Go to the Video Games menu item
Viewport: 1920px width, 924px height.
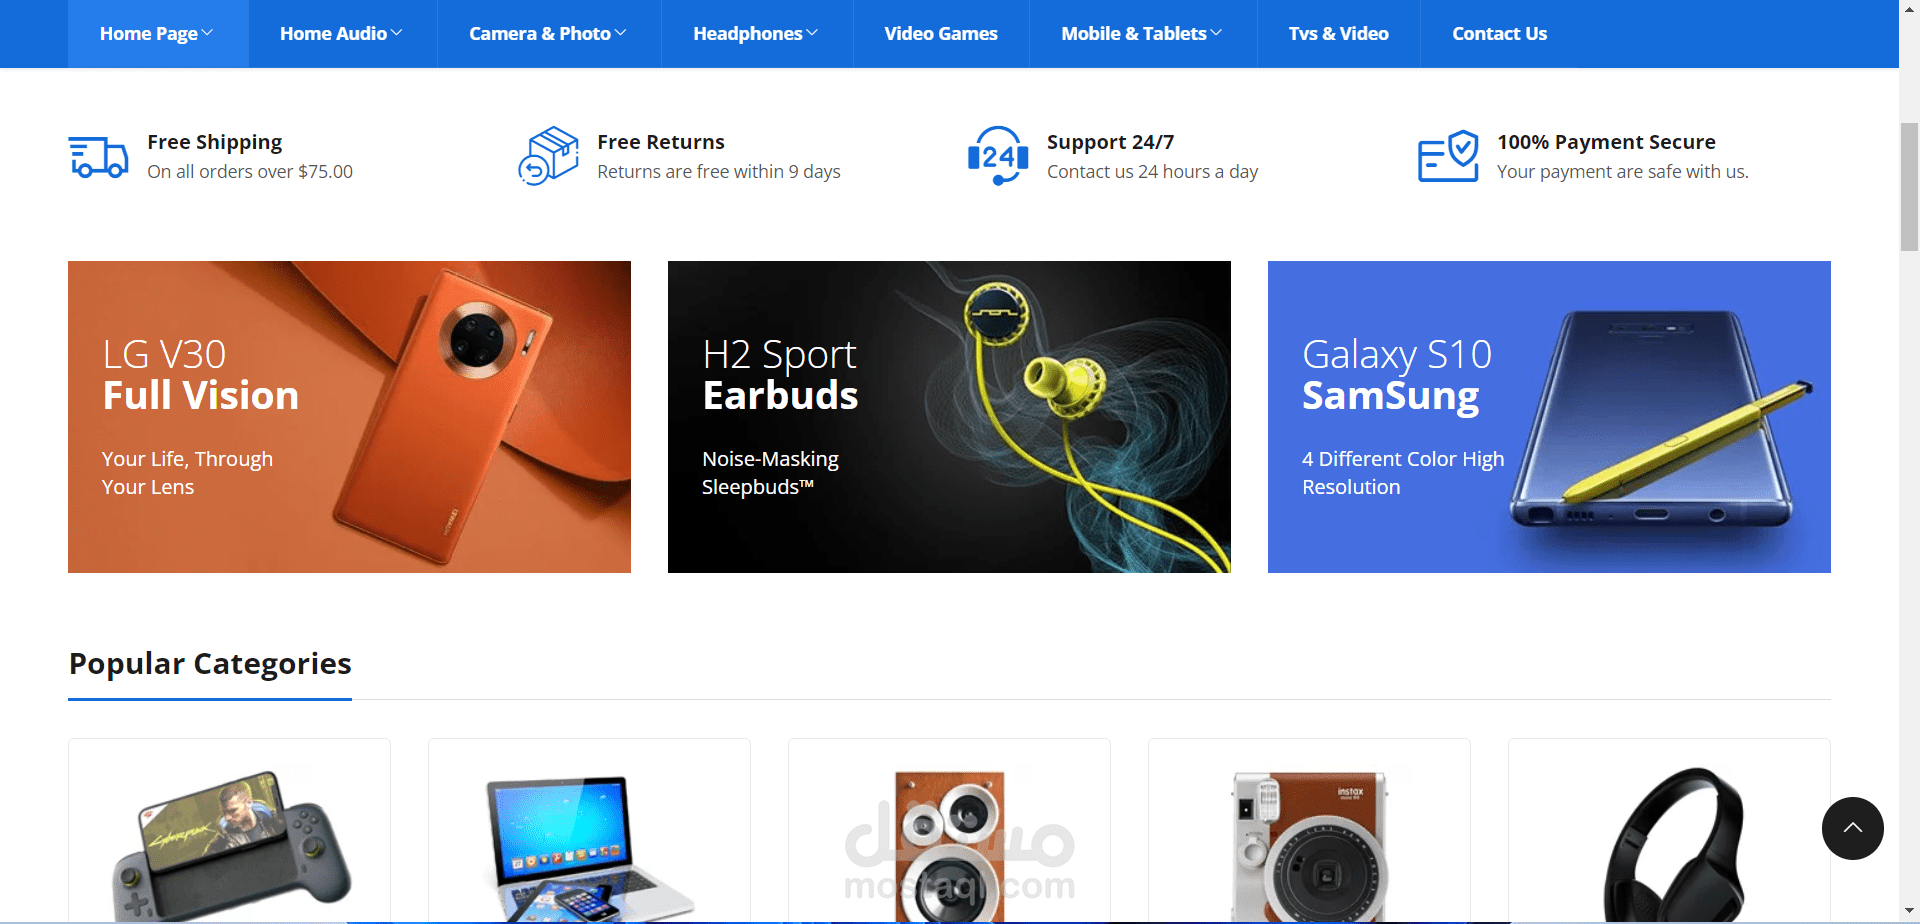pos(941,34)
